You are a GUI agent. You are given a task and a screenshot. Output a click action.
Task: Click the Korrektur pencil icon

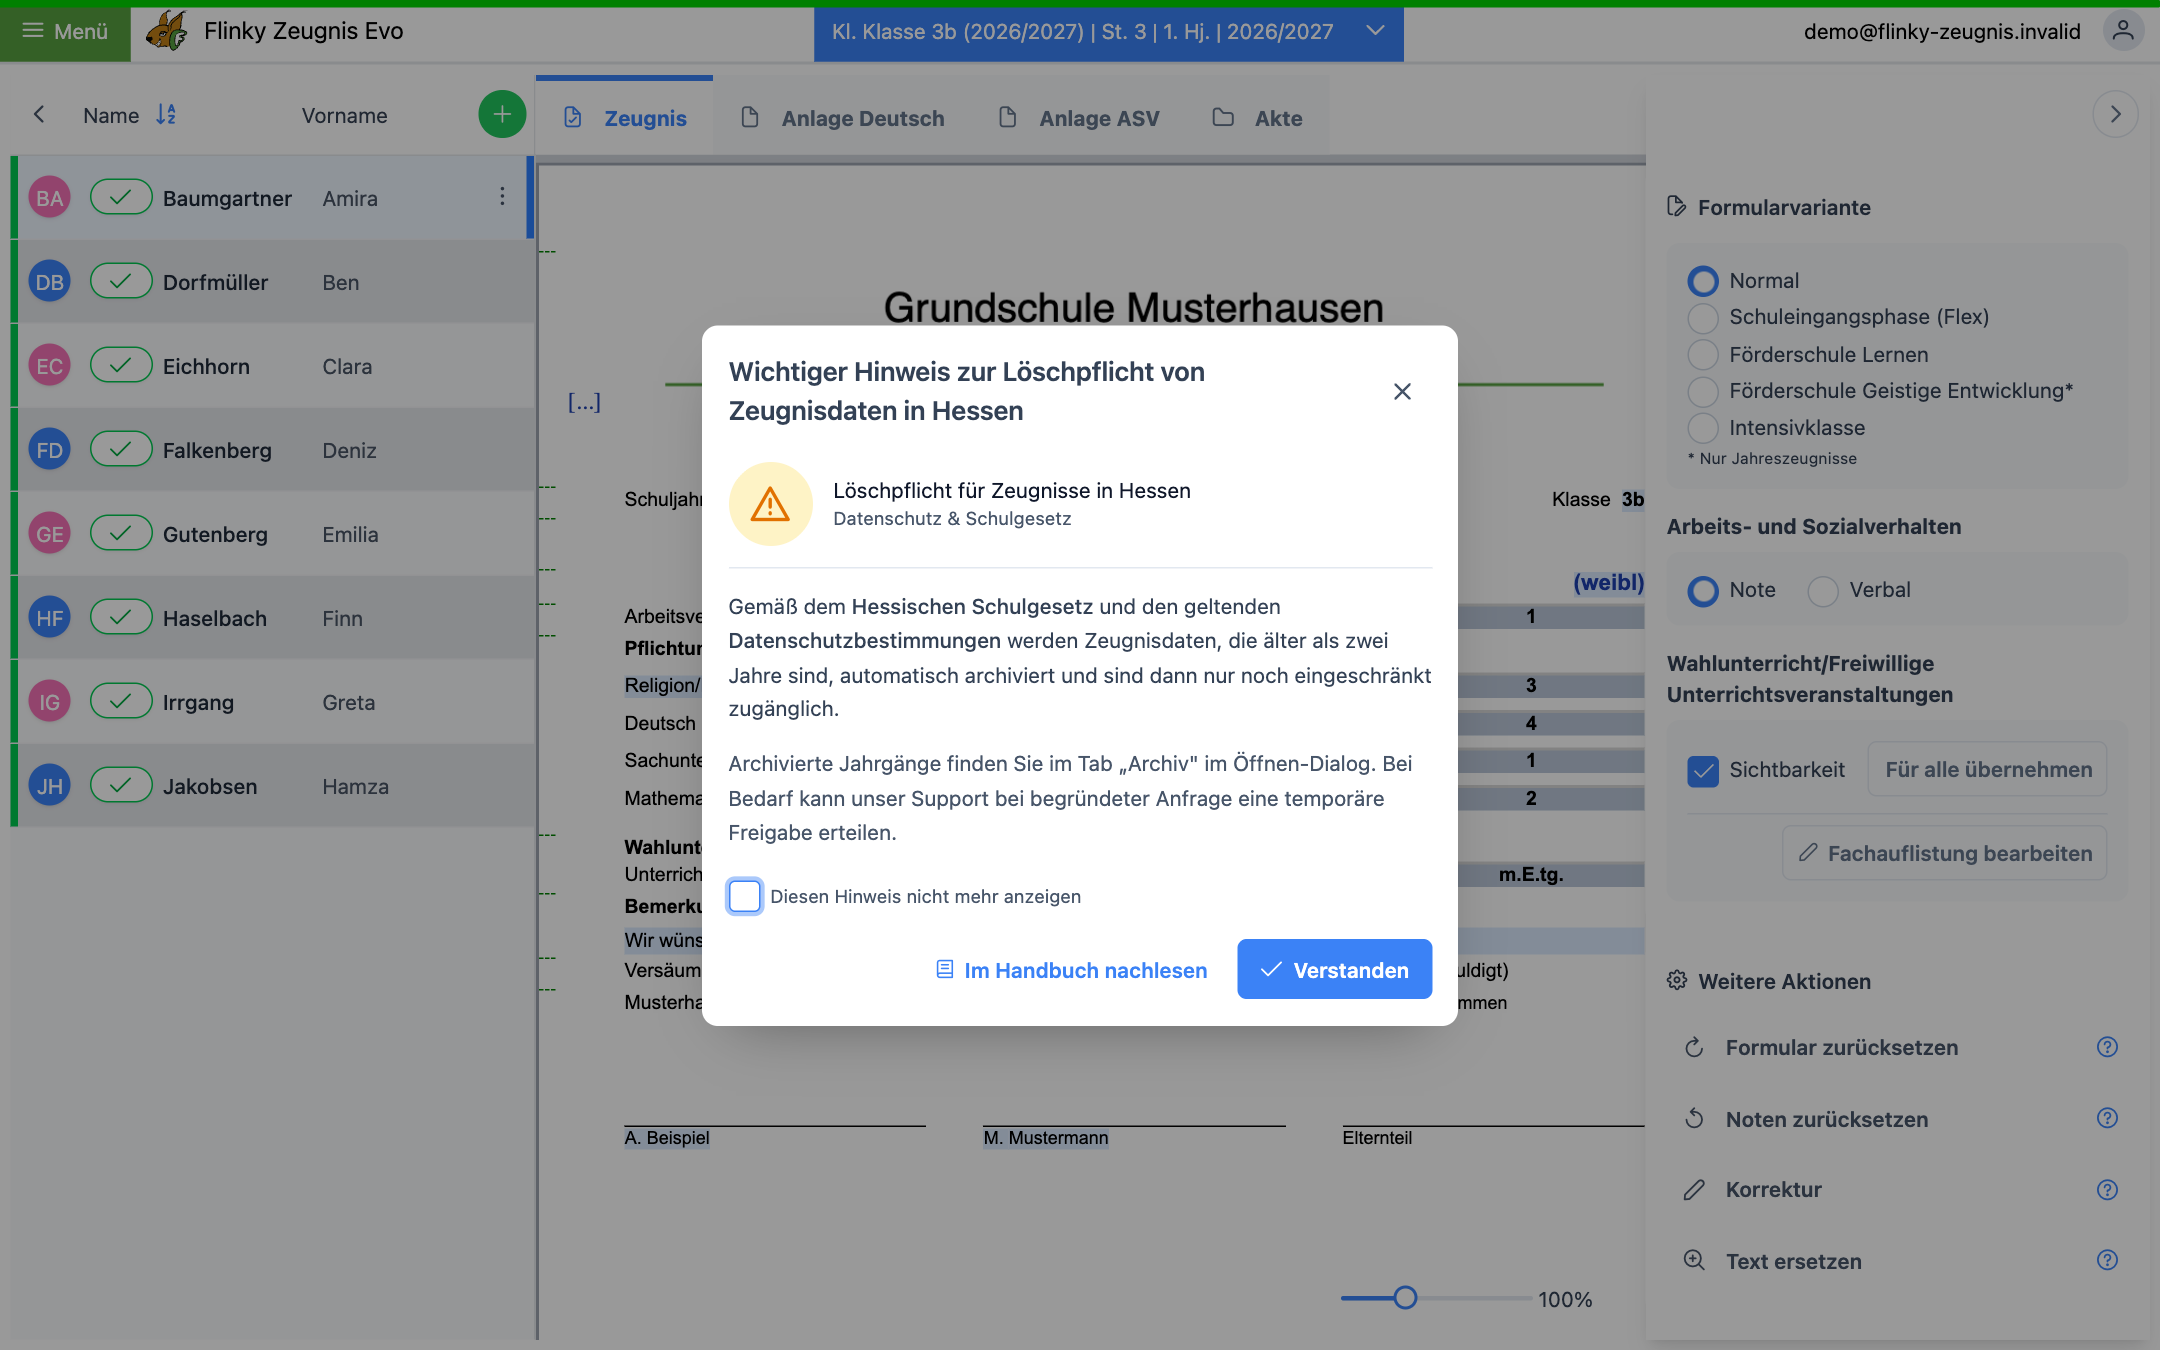(1694, 1189)
